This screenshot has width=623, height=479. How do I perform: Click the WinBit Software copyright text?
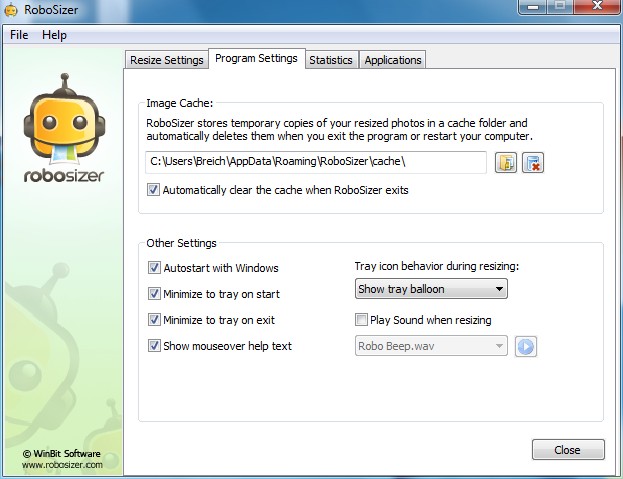pyautogui.click(x=61, y=454)
